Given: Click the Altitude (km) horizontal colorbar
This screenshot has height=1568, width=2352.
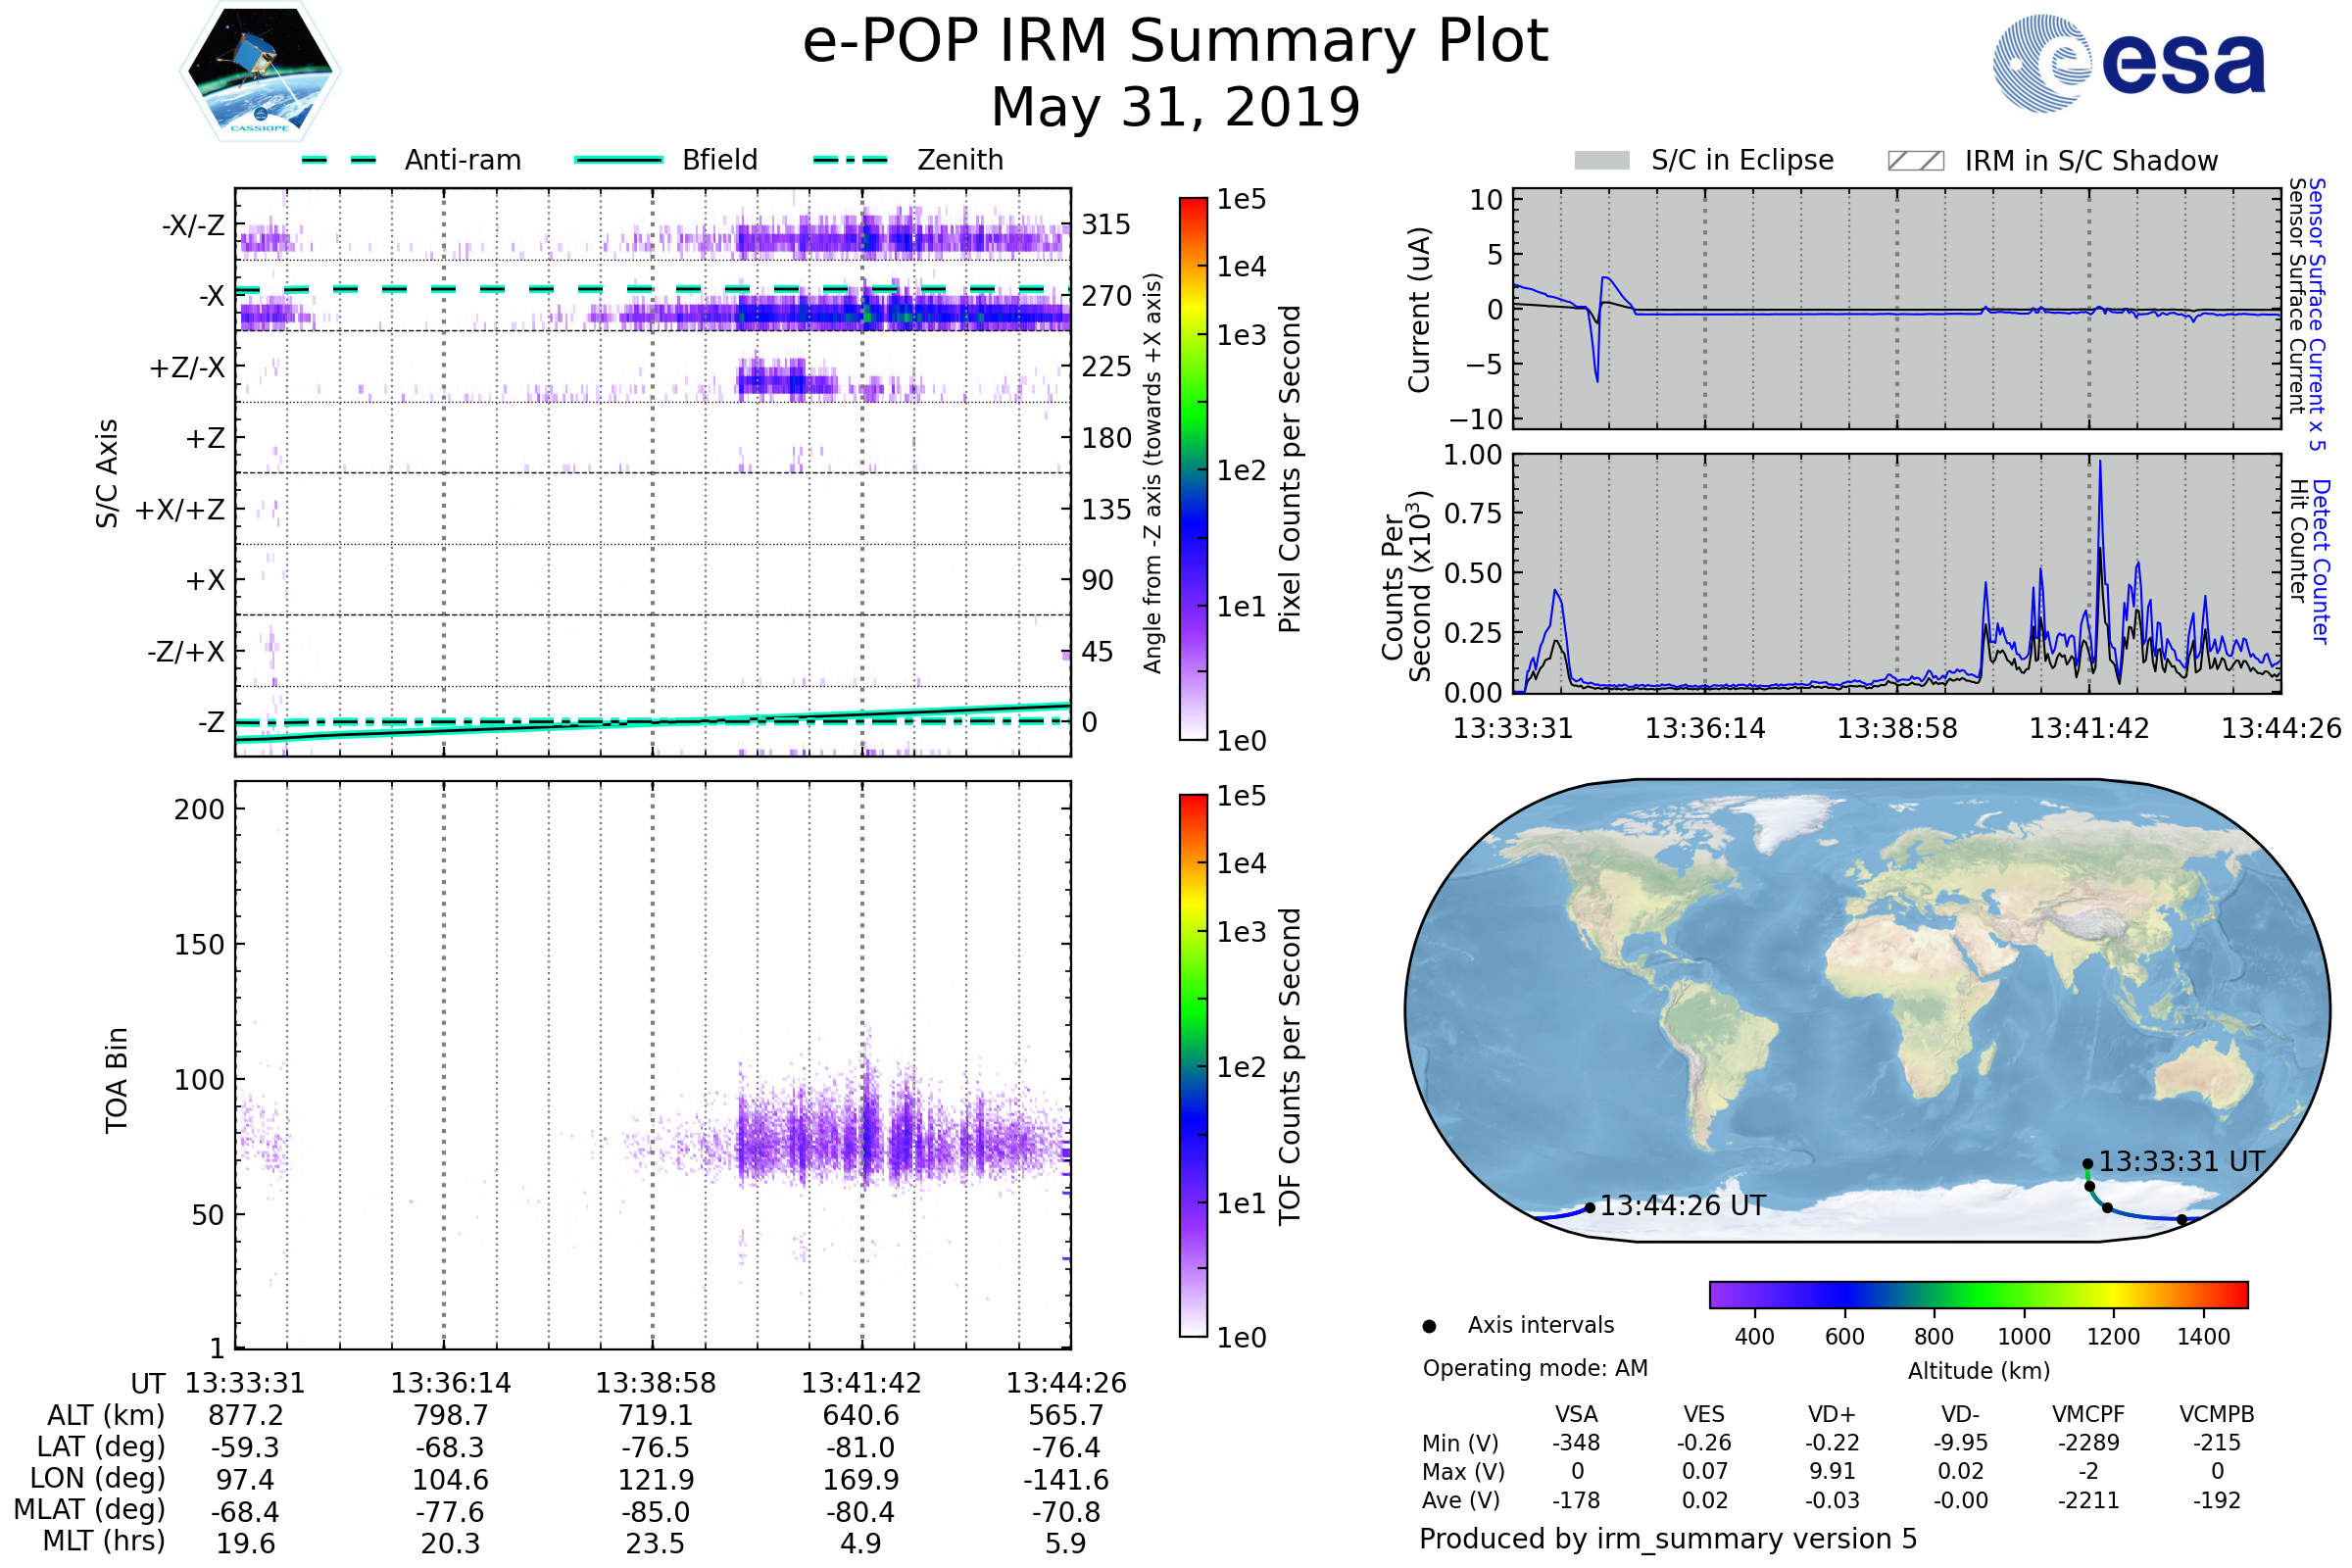Looking at the screenshot, I should pyautogui.click(x=1978, y=1294).
